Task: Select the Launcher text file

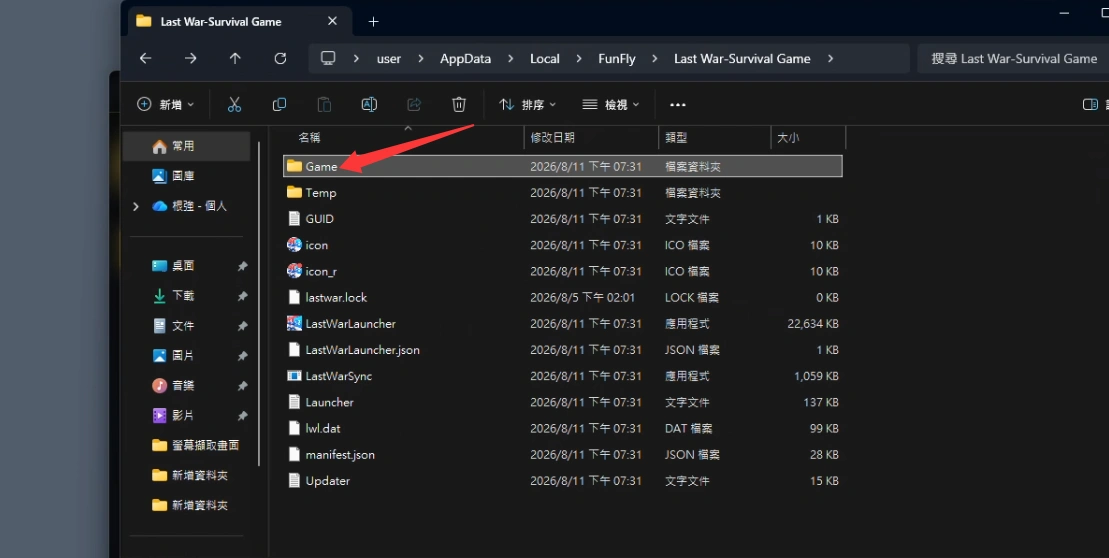Action: pyautogui.click(x=563, y=402)
